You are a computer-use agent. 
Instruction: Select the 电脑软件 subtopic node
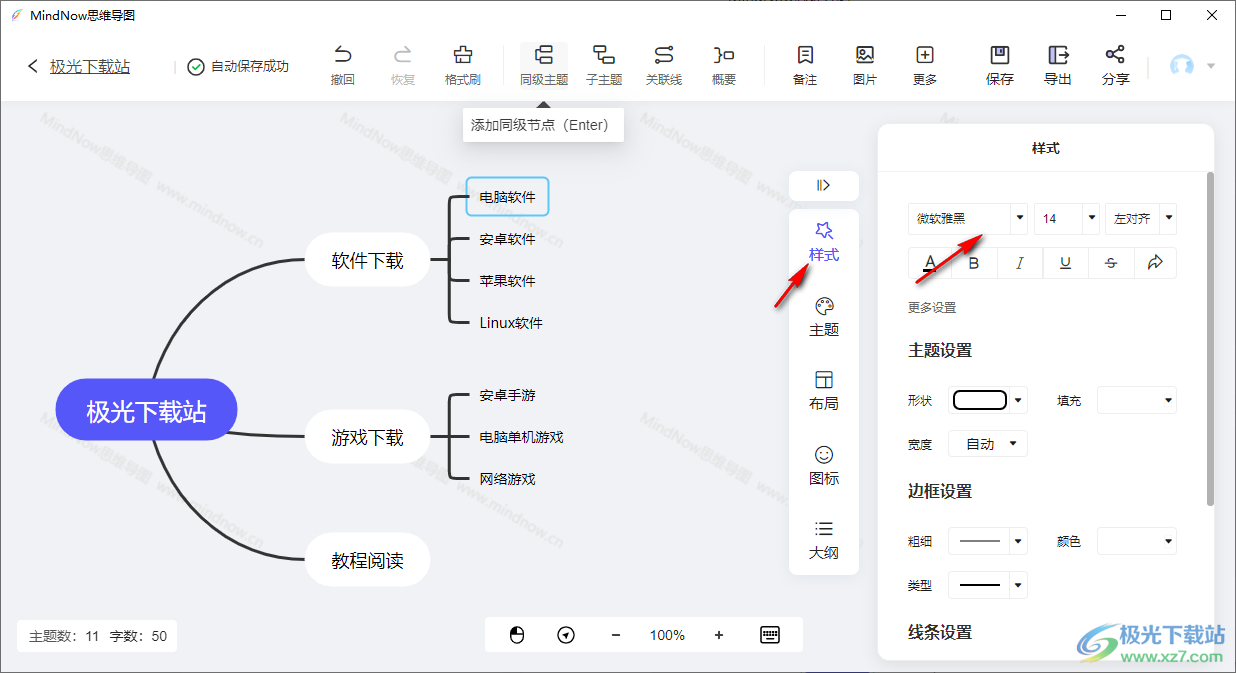pos(507,197)
